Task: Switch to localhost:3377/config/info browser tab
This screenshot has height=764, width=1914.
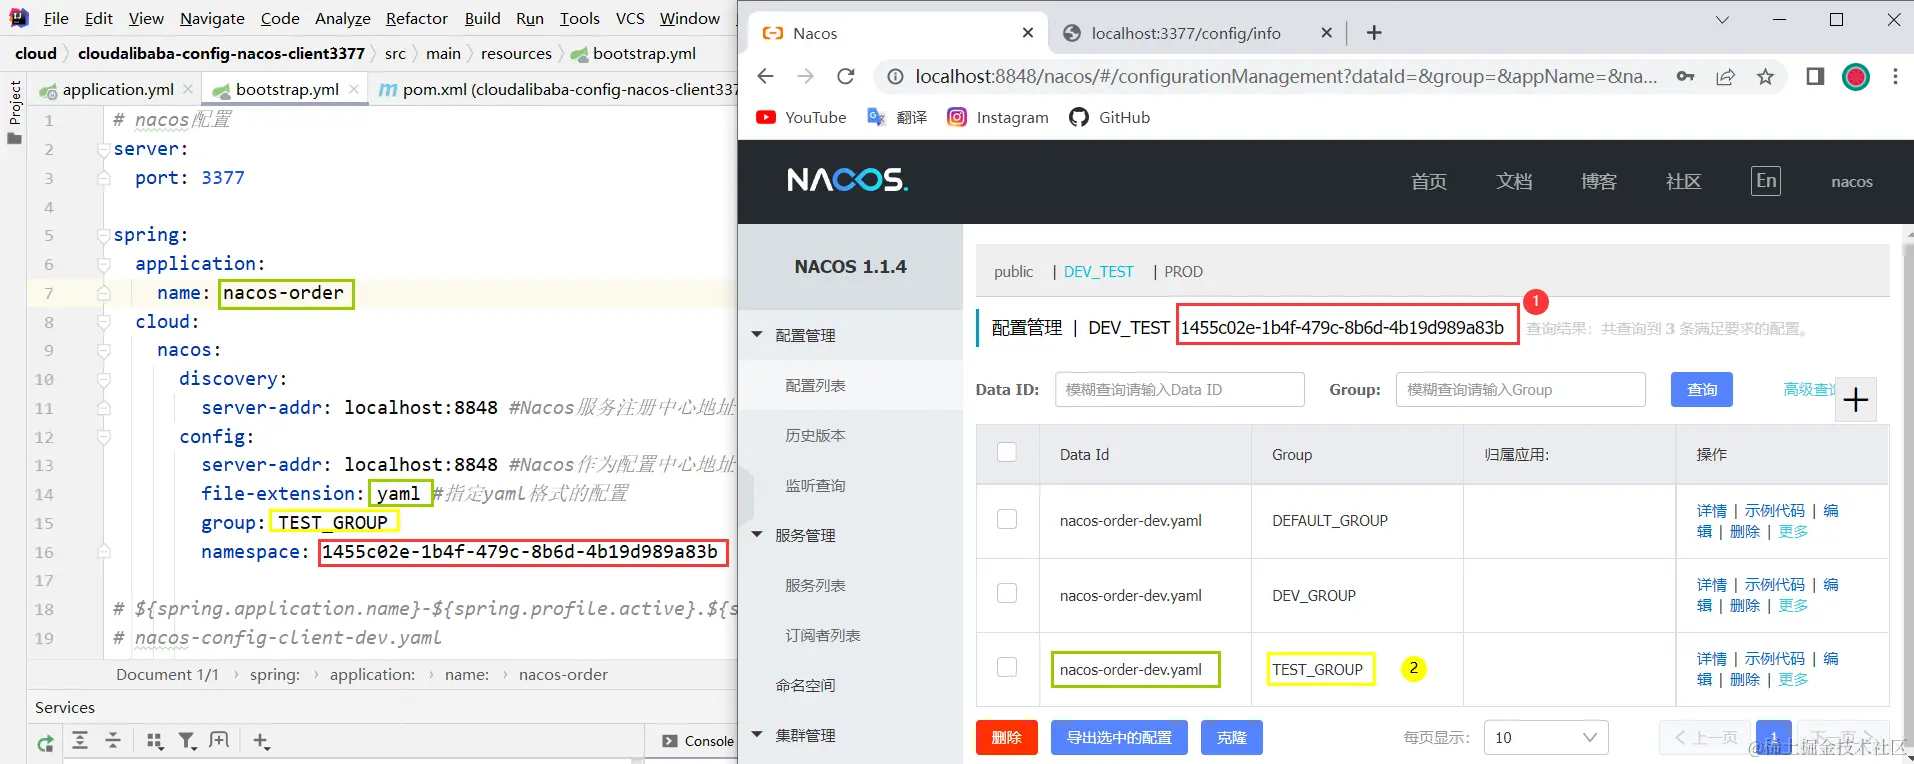Action: [1186, 33]
